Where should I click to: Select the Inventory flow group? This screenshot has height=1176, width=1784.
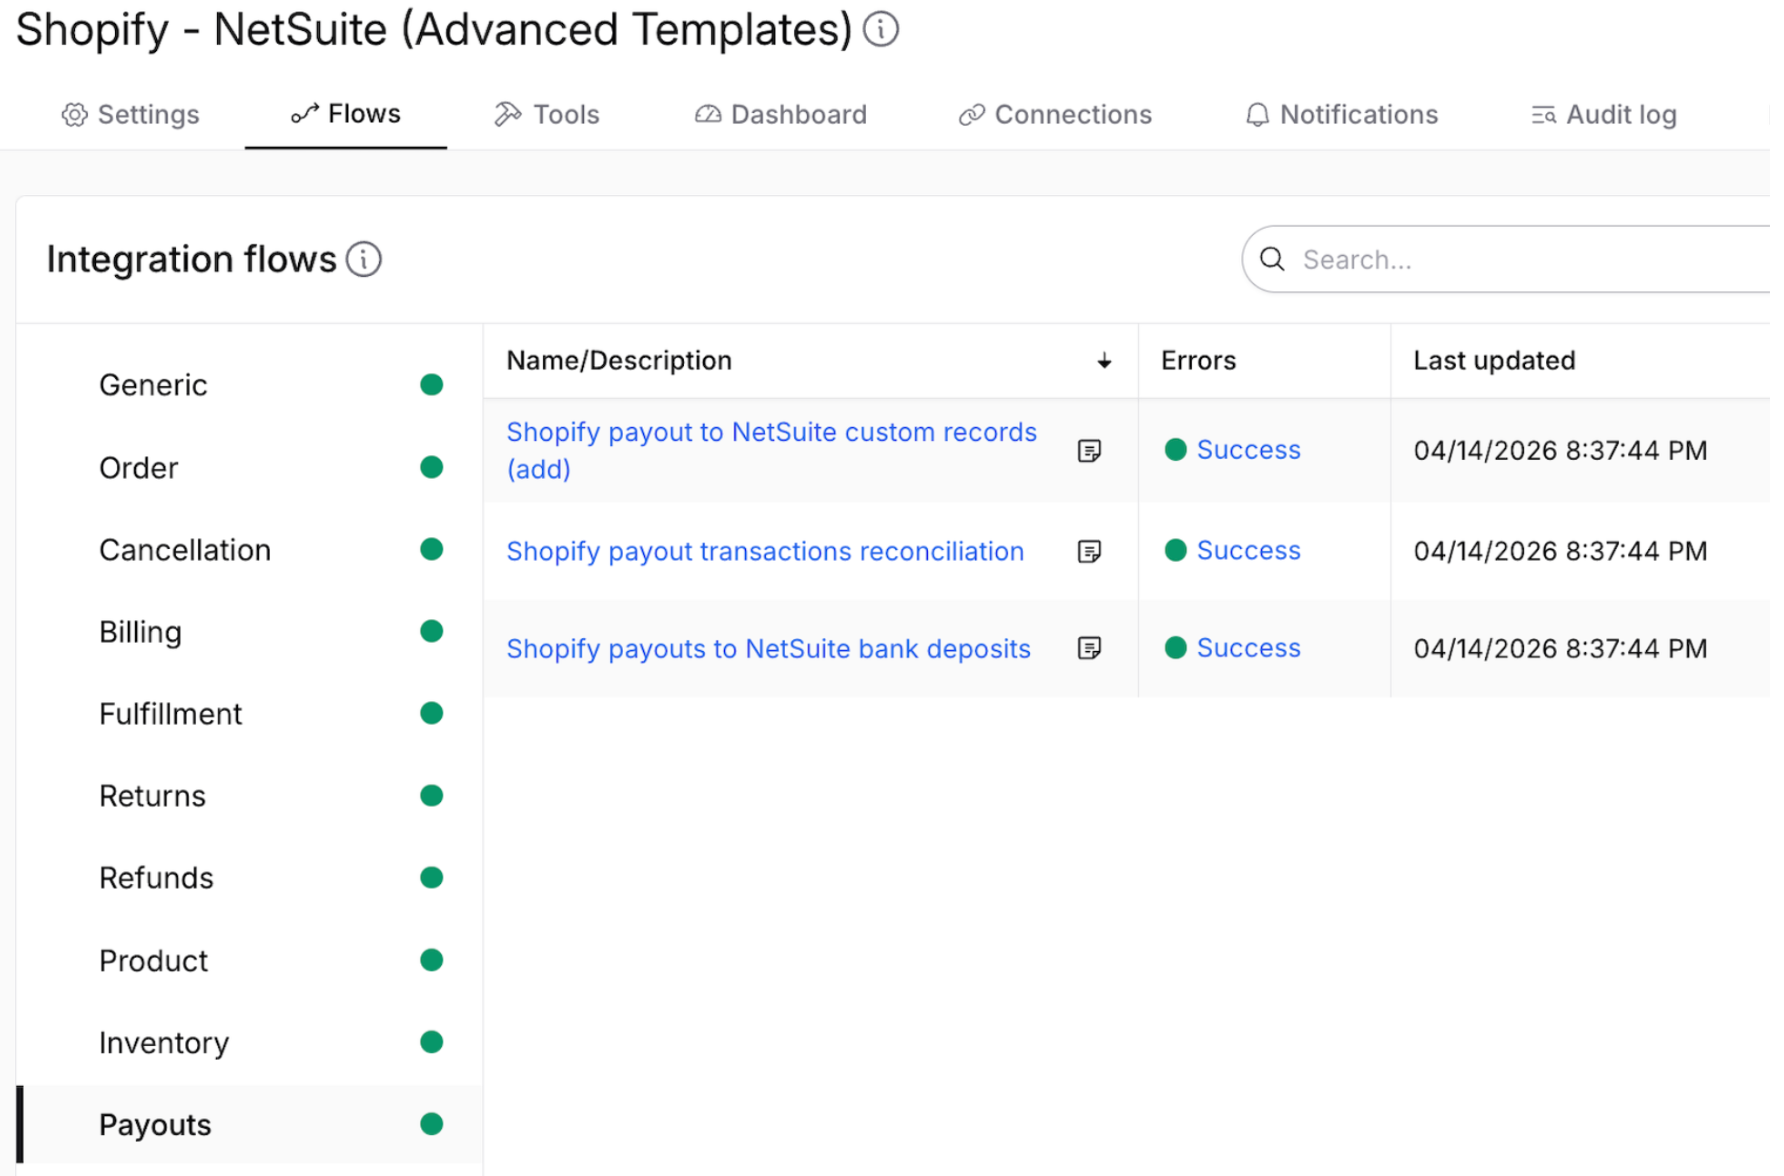(x=250, y=1042)
